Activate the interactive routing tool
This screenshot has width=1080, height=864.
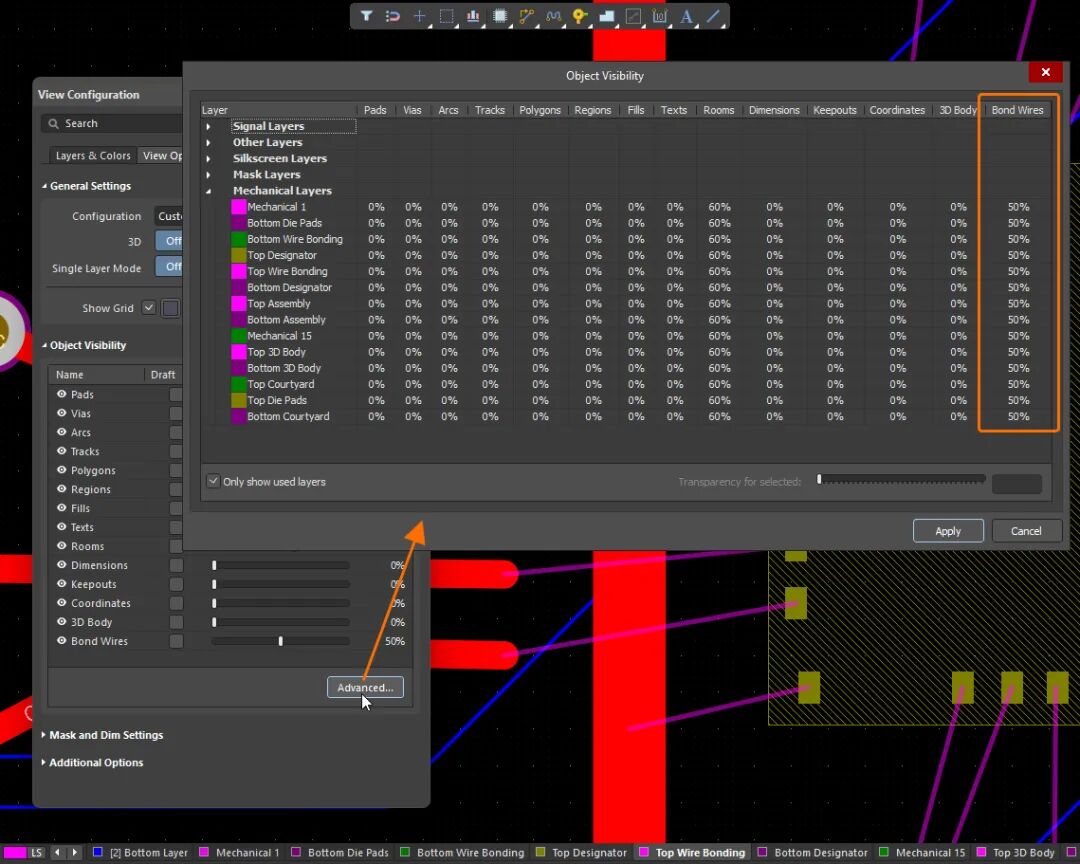(x=527, y=16)
